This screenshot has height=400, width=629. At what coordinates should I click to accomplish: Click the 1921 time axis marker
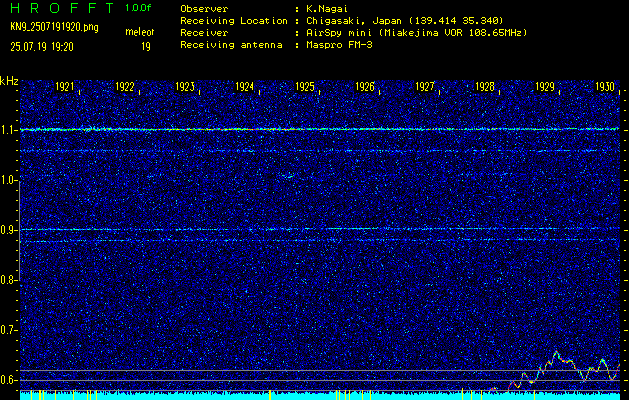64,86
